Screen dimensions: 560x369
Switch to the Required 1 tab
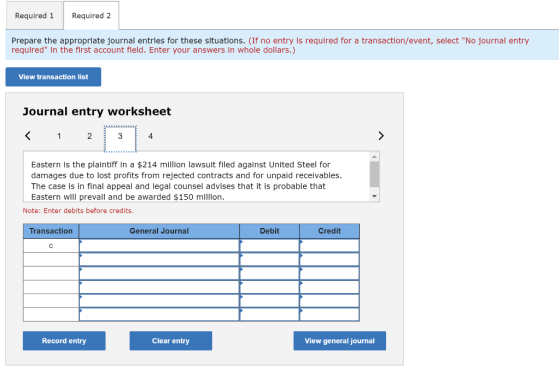pyautogui.click(x=34, y=16)
